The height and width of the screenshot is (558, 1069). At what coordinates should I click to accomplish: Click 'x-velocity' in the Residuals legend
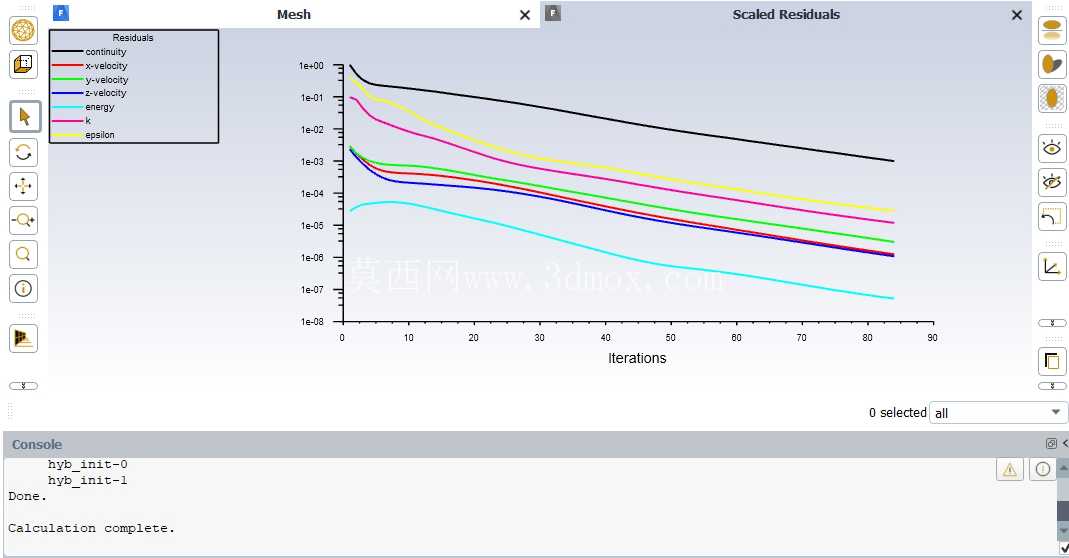[106, 65]
